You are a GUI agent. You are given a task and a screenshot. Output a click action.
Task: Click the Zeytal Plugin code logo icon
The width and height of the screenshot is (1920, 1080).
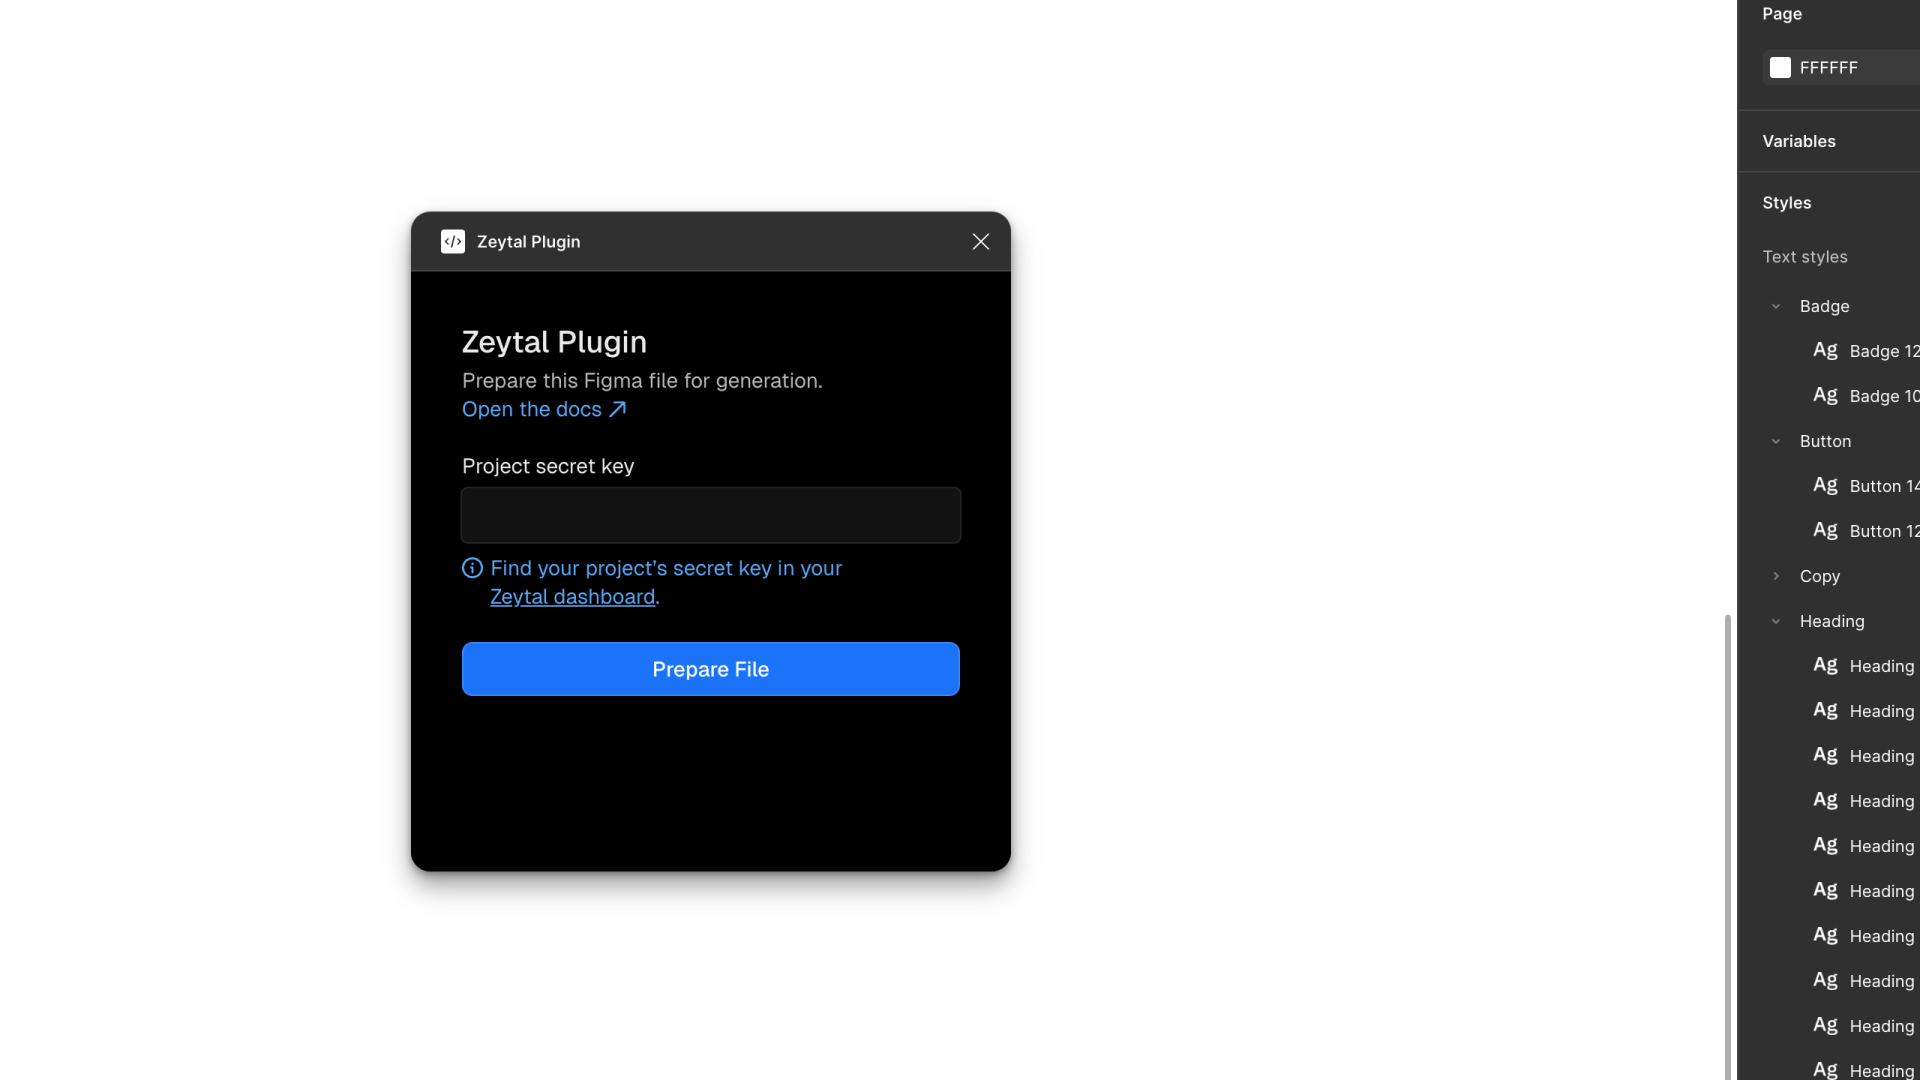point(453,242)
